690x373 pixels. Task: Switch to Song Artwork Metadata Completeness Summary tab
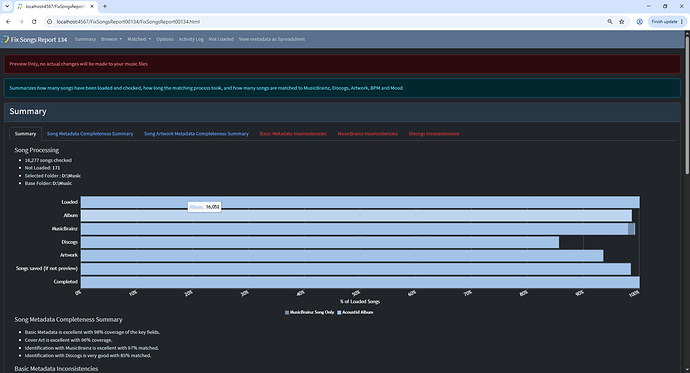tap(196, 134)
